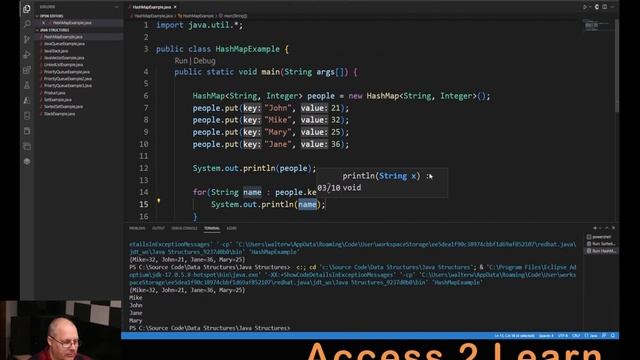Click the editor minimap preview
This screenshot has width=640, height=360.
click(595, 26)
